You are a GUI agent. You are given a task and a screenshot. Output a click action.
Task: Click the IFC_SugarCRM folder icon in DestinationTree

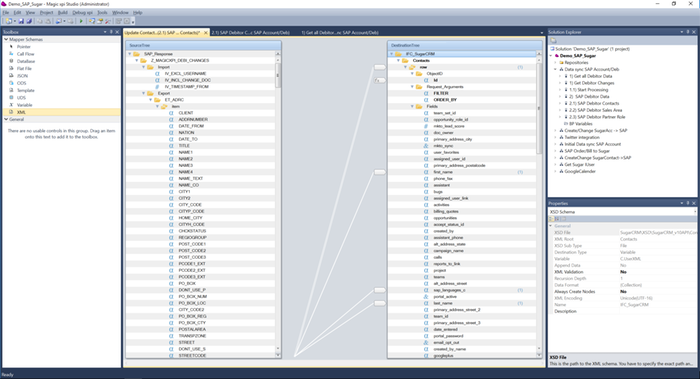pos(398,54)
